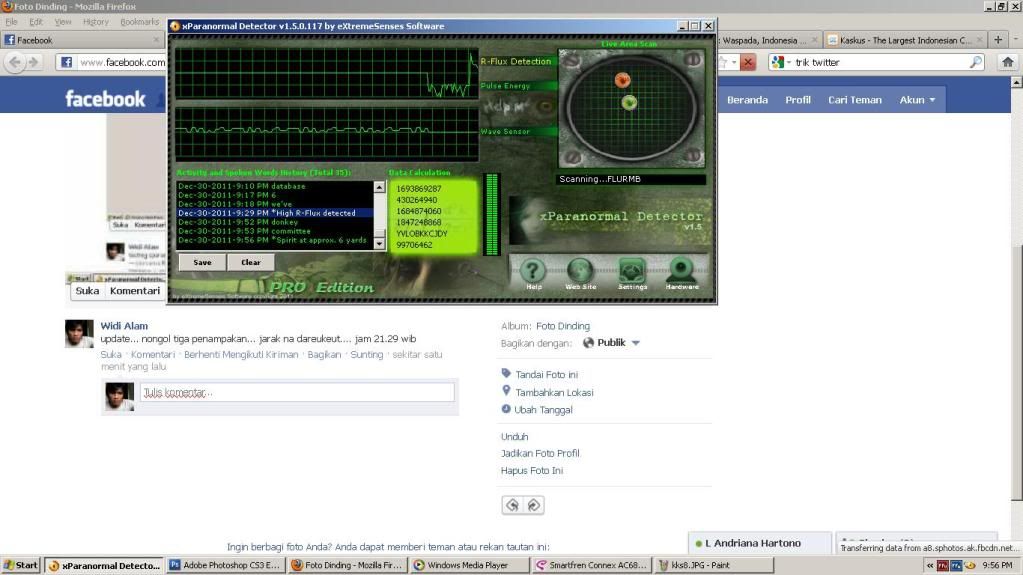Click the Cari Teman link
Viewport: 1023px width, 575px height.
pyautogui.click(x=855, y=100)
